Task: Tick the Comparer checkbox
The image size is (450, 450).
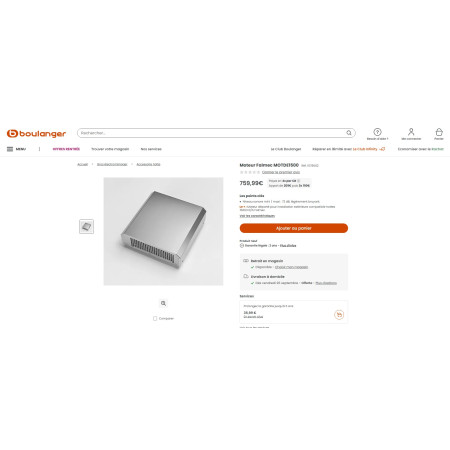Action: [155, 318]
